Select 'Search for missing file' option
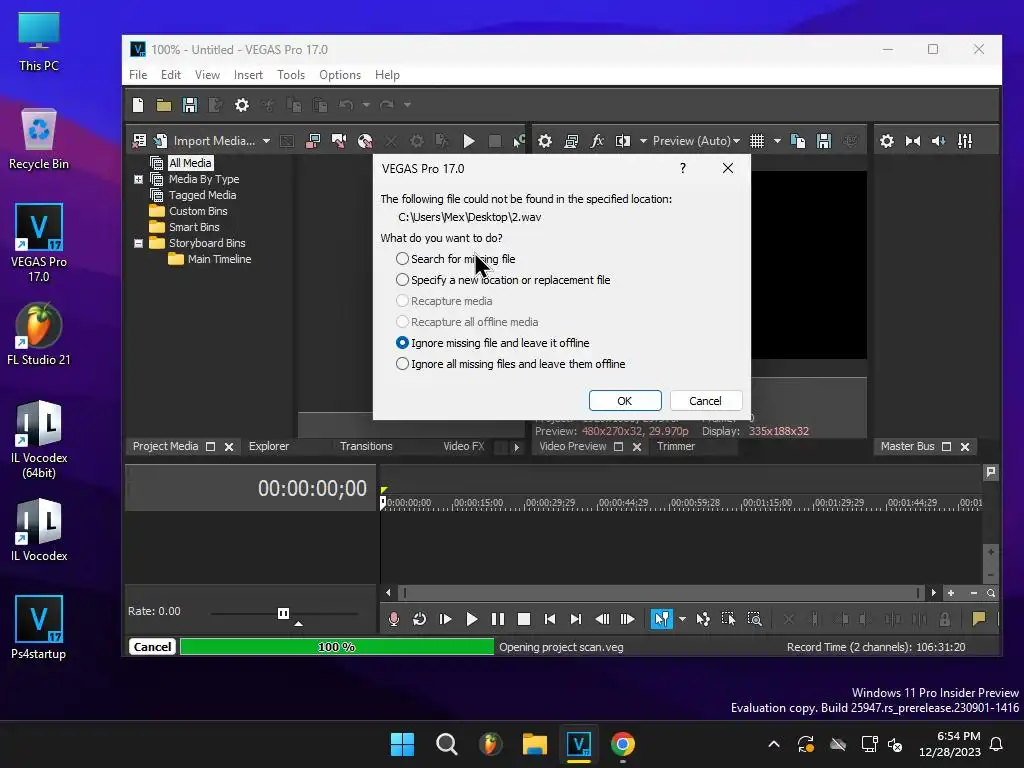Viewport: 1024px width, 768px height. coord(455,259)
